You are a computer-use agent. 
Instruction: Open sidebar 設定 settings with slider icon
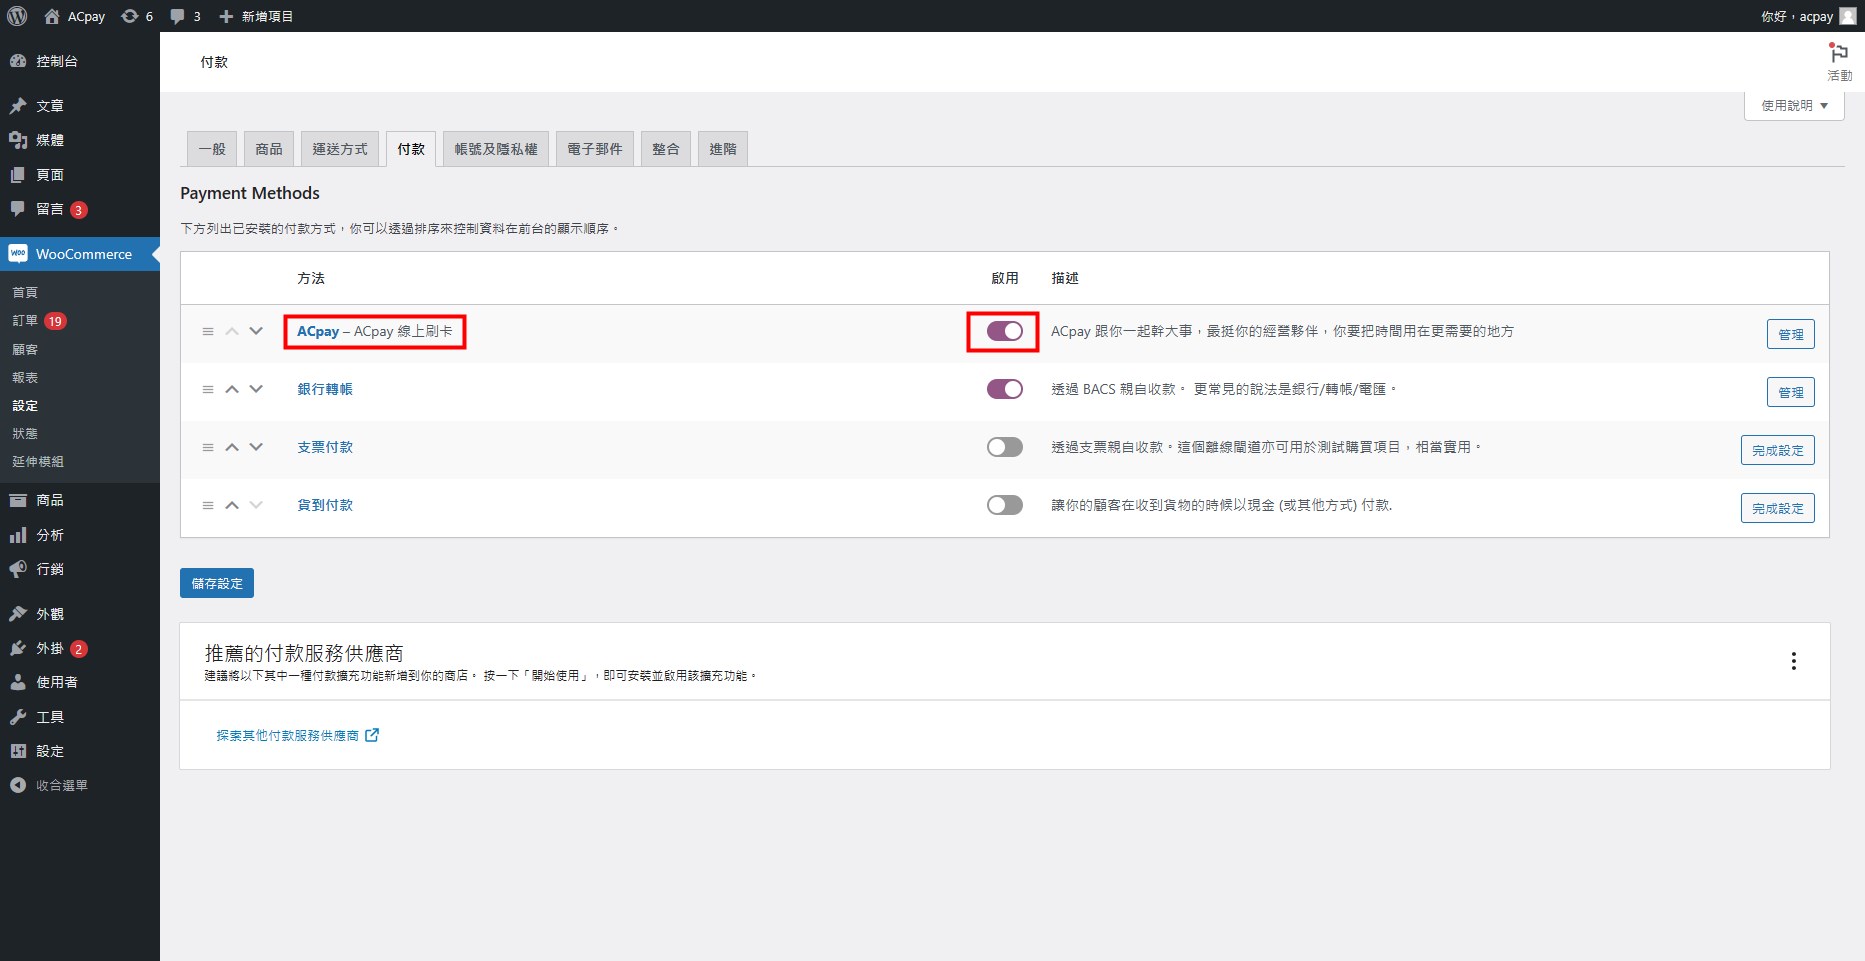(80, 751)
